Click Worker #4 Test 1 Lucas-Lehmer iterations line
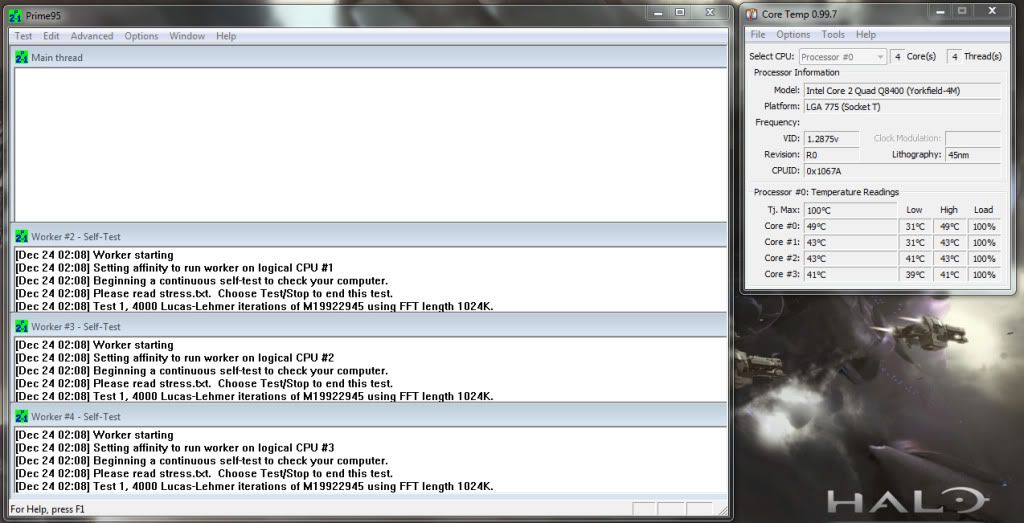The width and height of the screenshot is (1024, 523). point(254,486)
